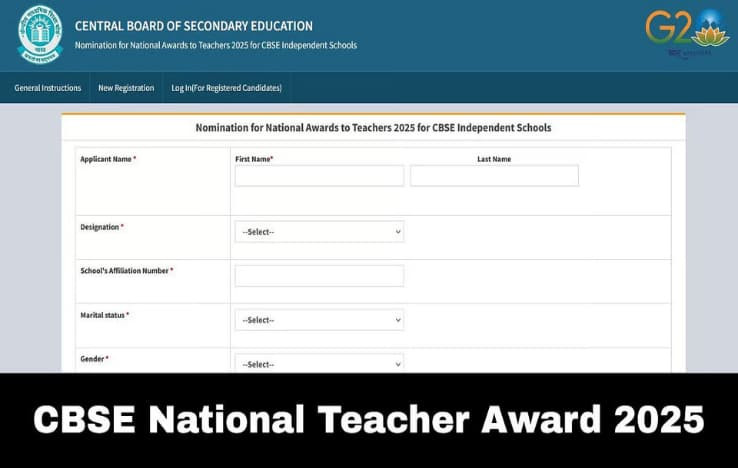Viewport: 738px width, 468px height.
Task: Click header subtitle 'Nomination for National Awards' beside emblem
Action: [x=216, y=45]
